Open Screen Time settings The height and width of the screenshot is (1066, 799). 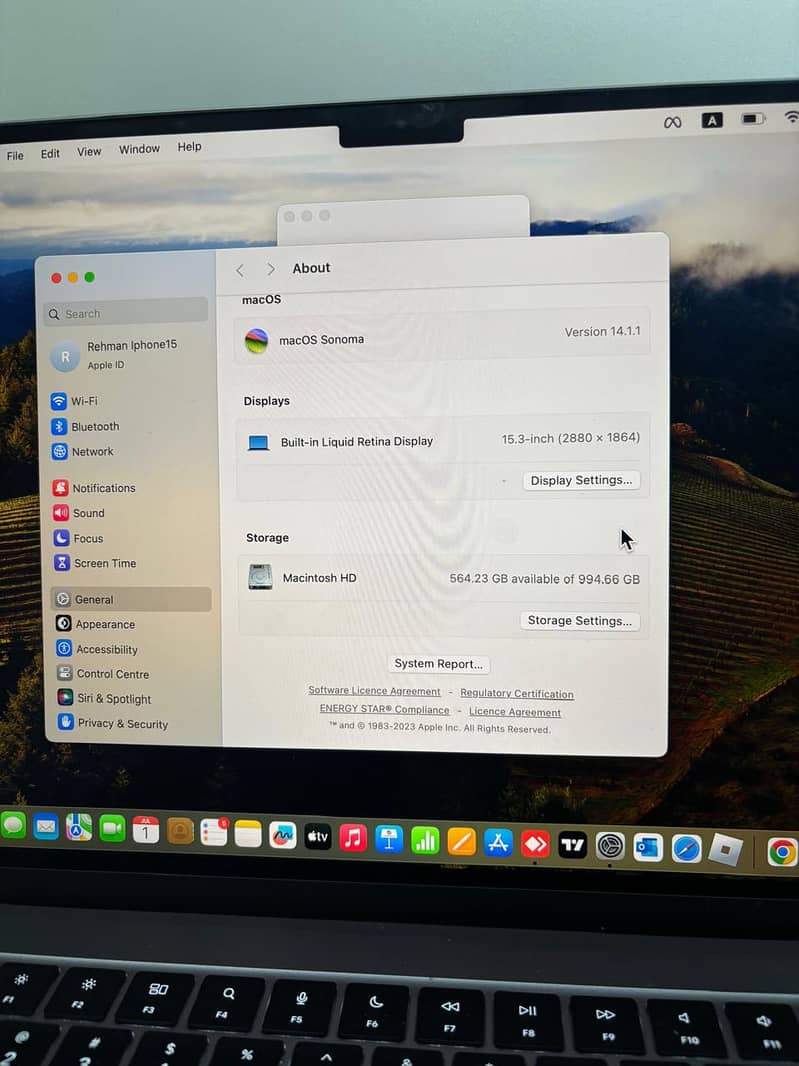click(x=96, y=564)
